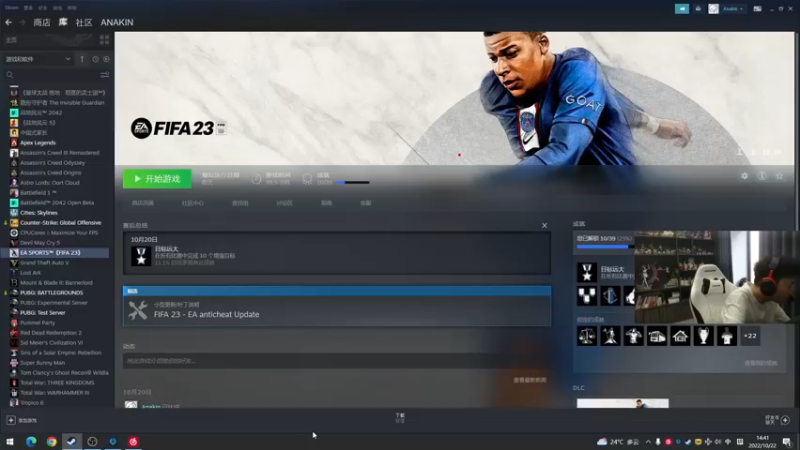Click the trophy cup achievement icon
Screen dimensions: 800x450
(x=704, y=336)
